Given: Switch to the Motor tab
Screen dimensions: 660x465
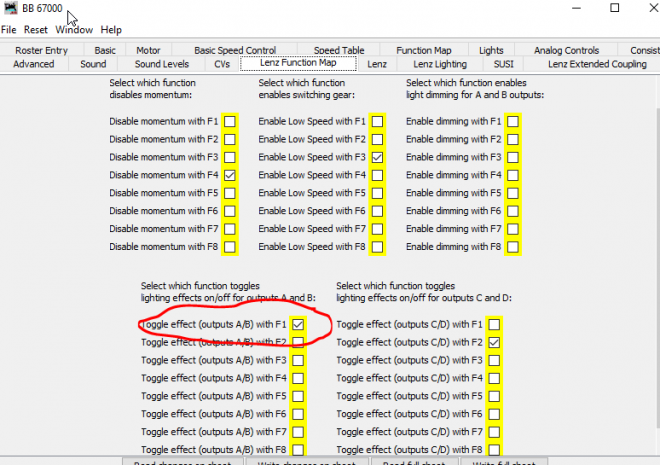Looking at the screenshot, I should click(x=148, y=50).
